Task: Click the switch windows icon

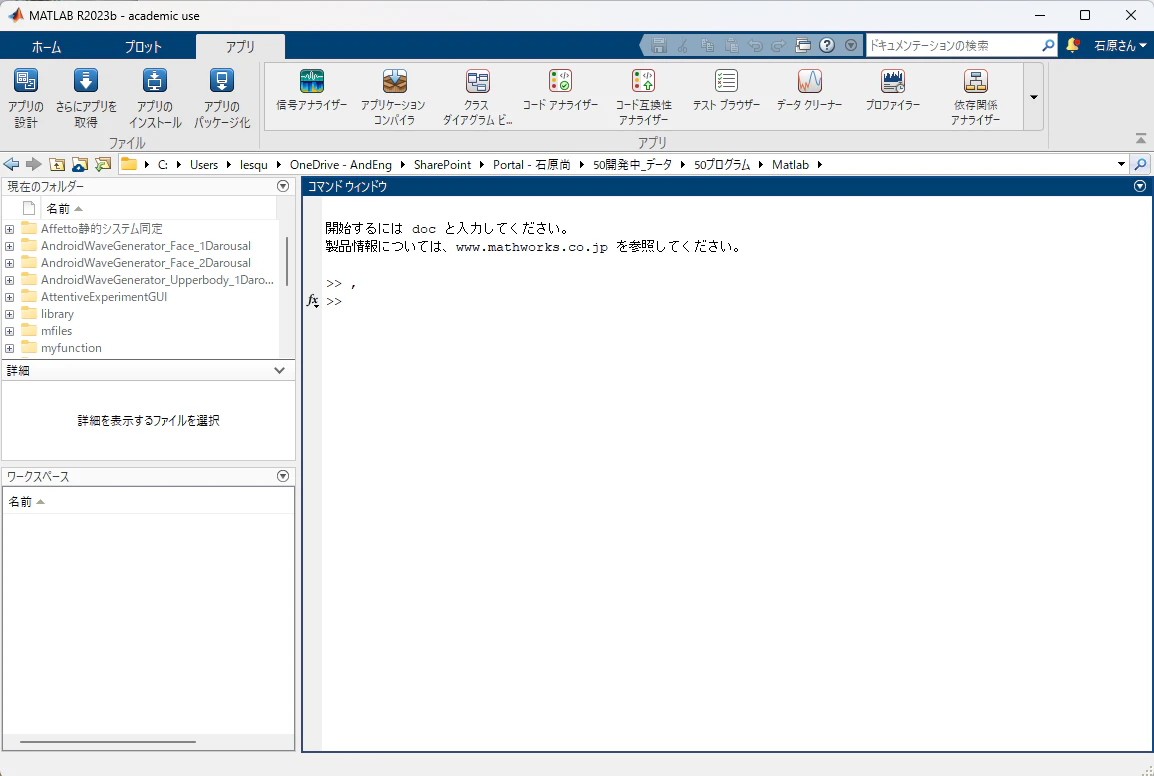Action: point(803,46)
